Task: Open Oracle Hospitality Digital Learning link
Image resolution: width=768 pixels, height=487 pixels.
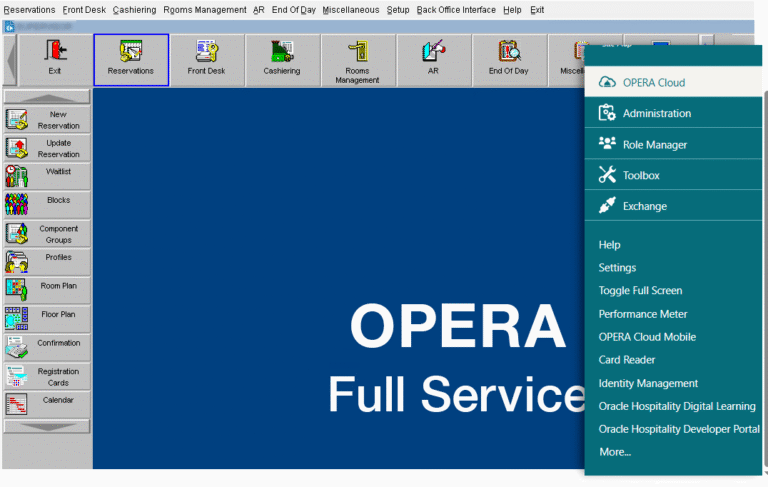Action: pyautogui.click(x=677, y=406)
